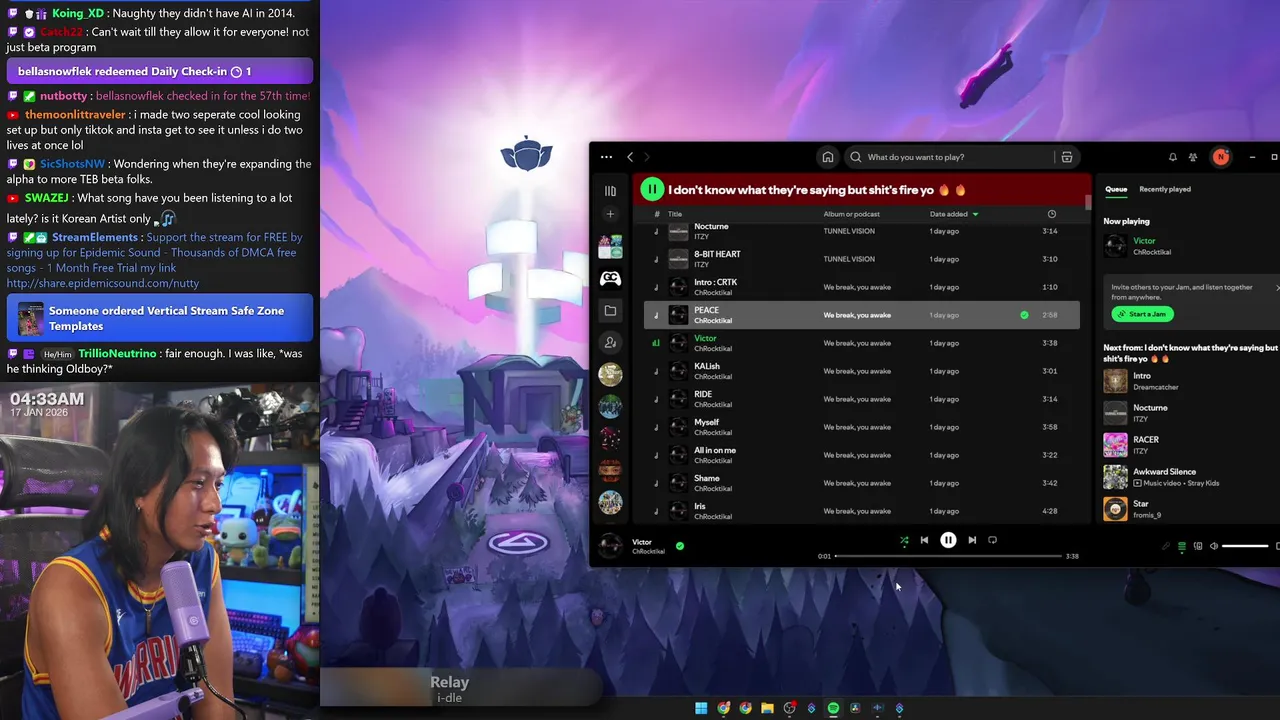
Task: Toggle shuffle in playback bar
Action: [904, 540]
